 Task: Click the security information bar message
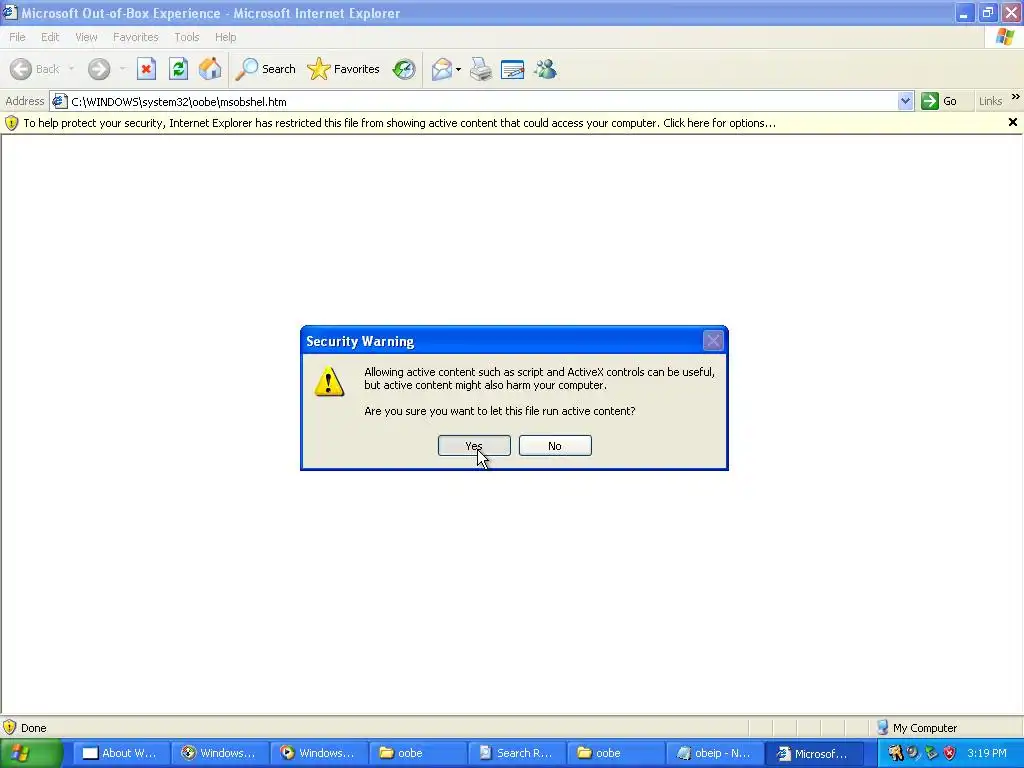pyautogui.click(x=400, y=123)
